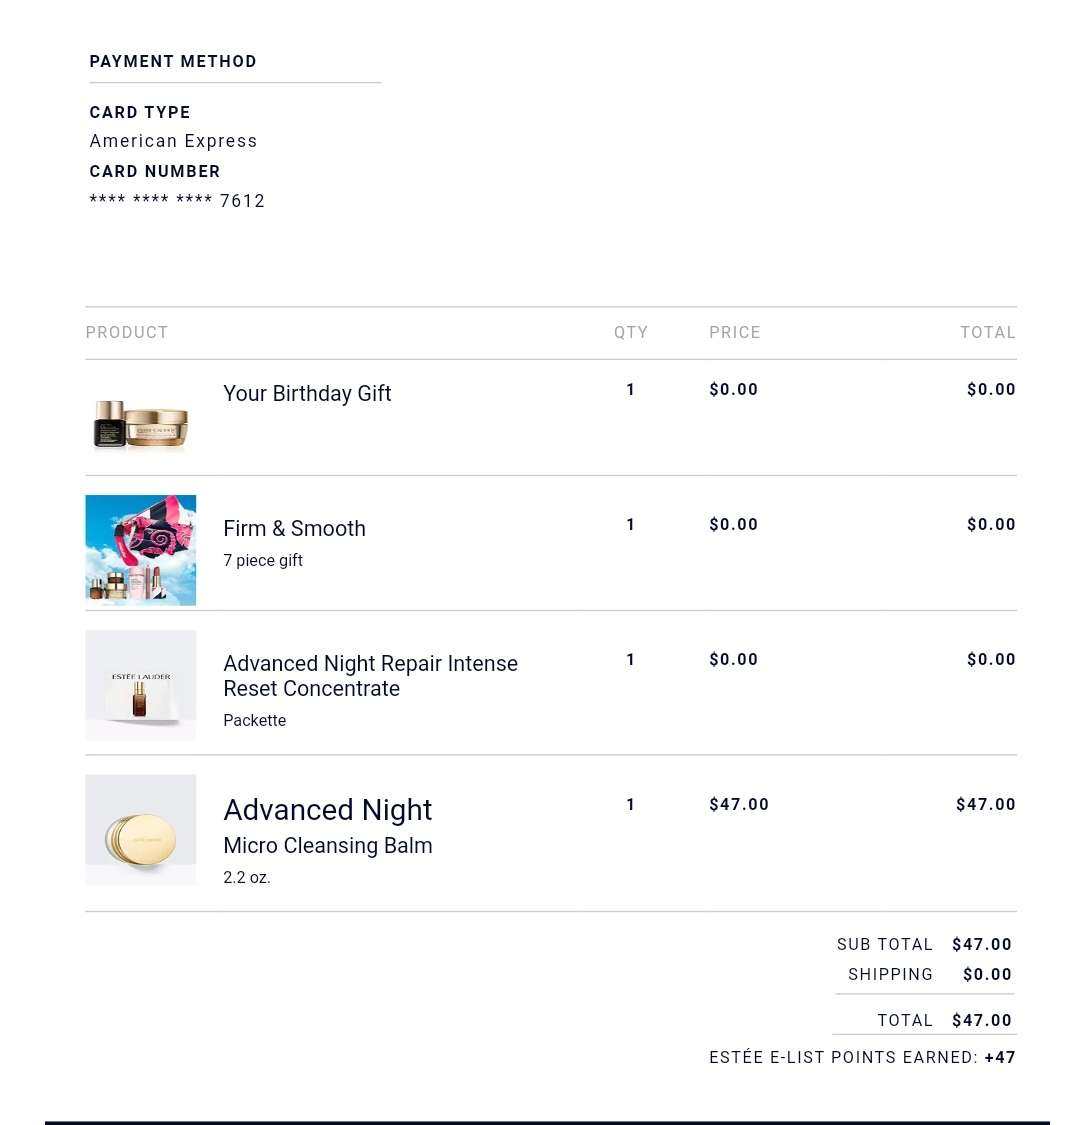Select the PRODUCT column header

127,332
